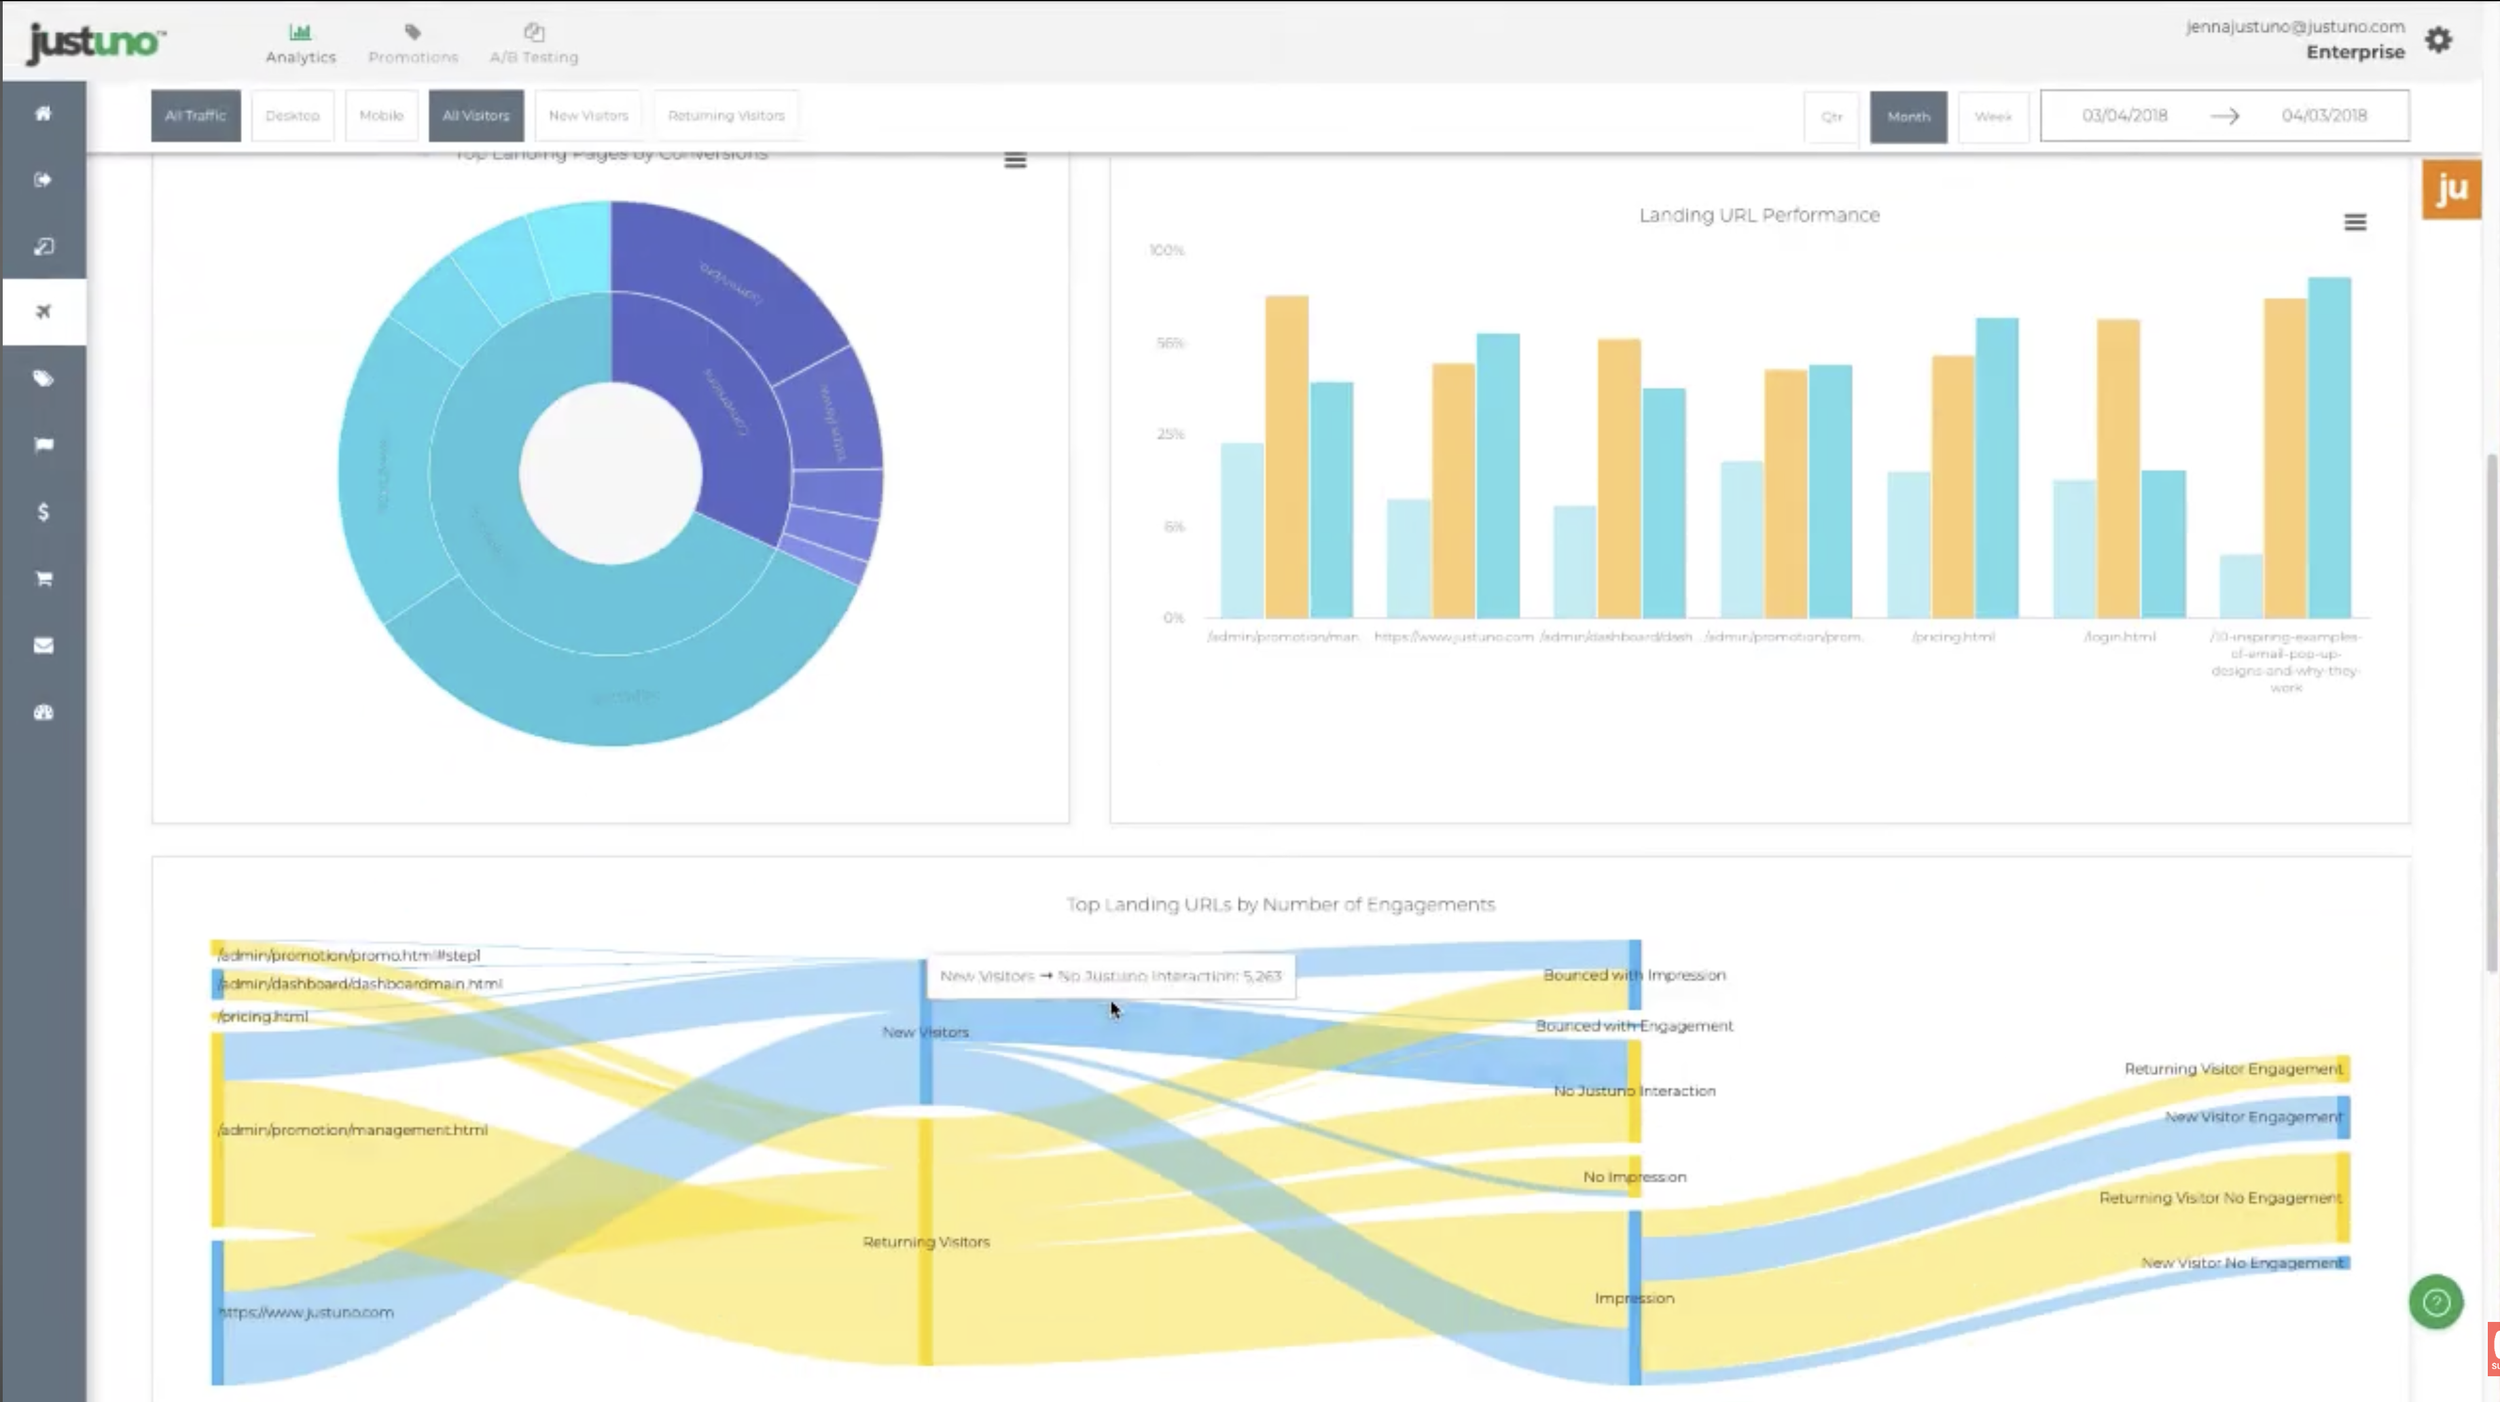Image resolution: width=2500 pixels, height=1402 pixels.
Task: Click the No Impression Sankey node
Action: pyautogui.click(x=1635, y=1177)
